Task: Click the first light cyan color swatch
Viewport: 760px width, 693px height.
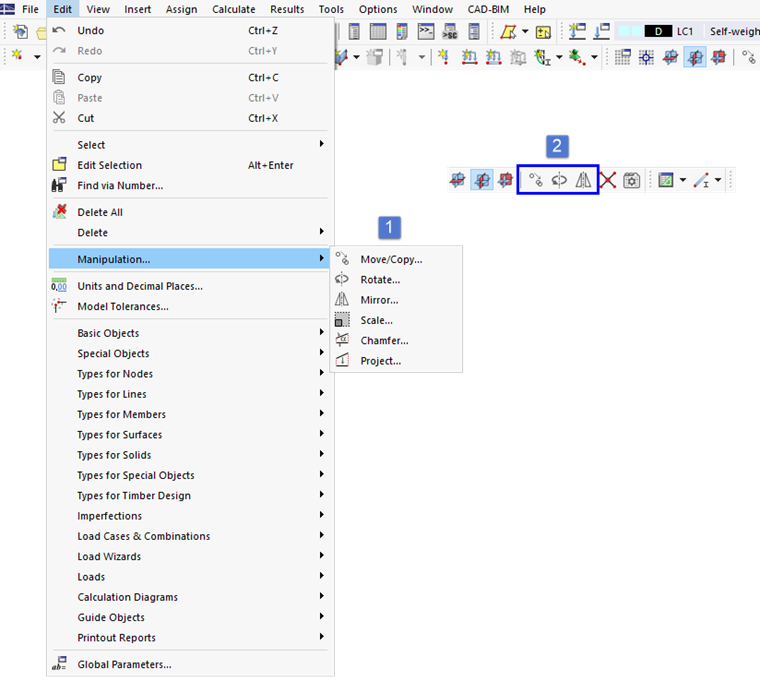Action: pyautogui.click(x=624, y=32)
